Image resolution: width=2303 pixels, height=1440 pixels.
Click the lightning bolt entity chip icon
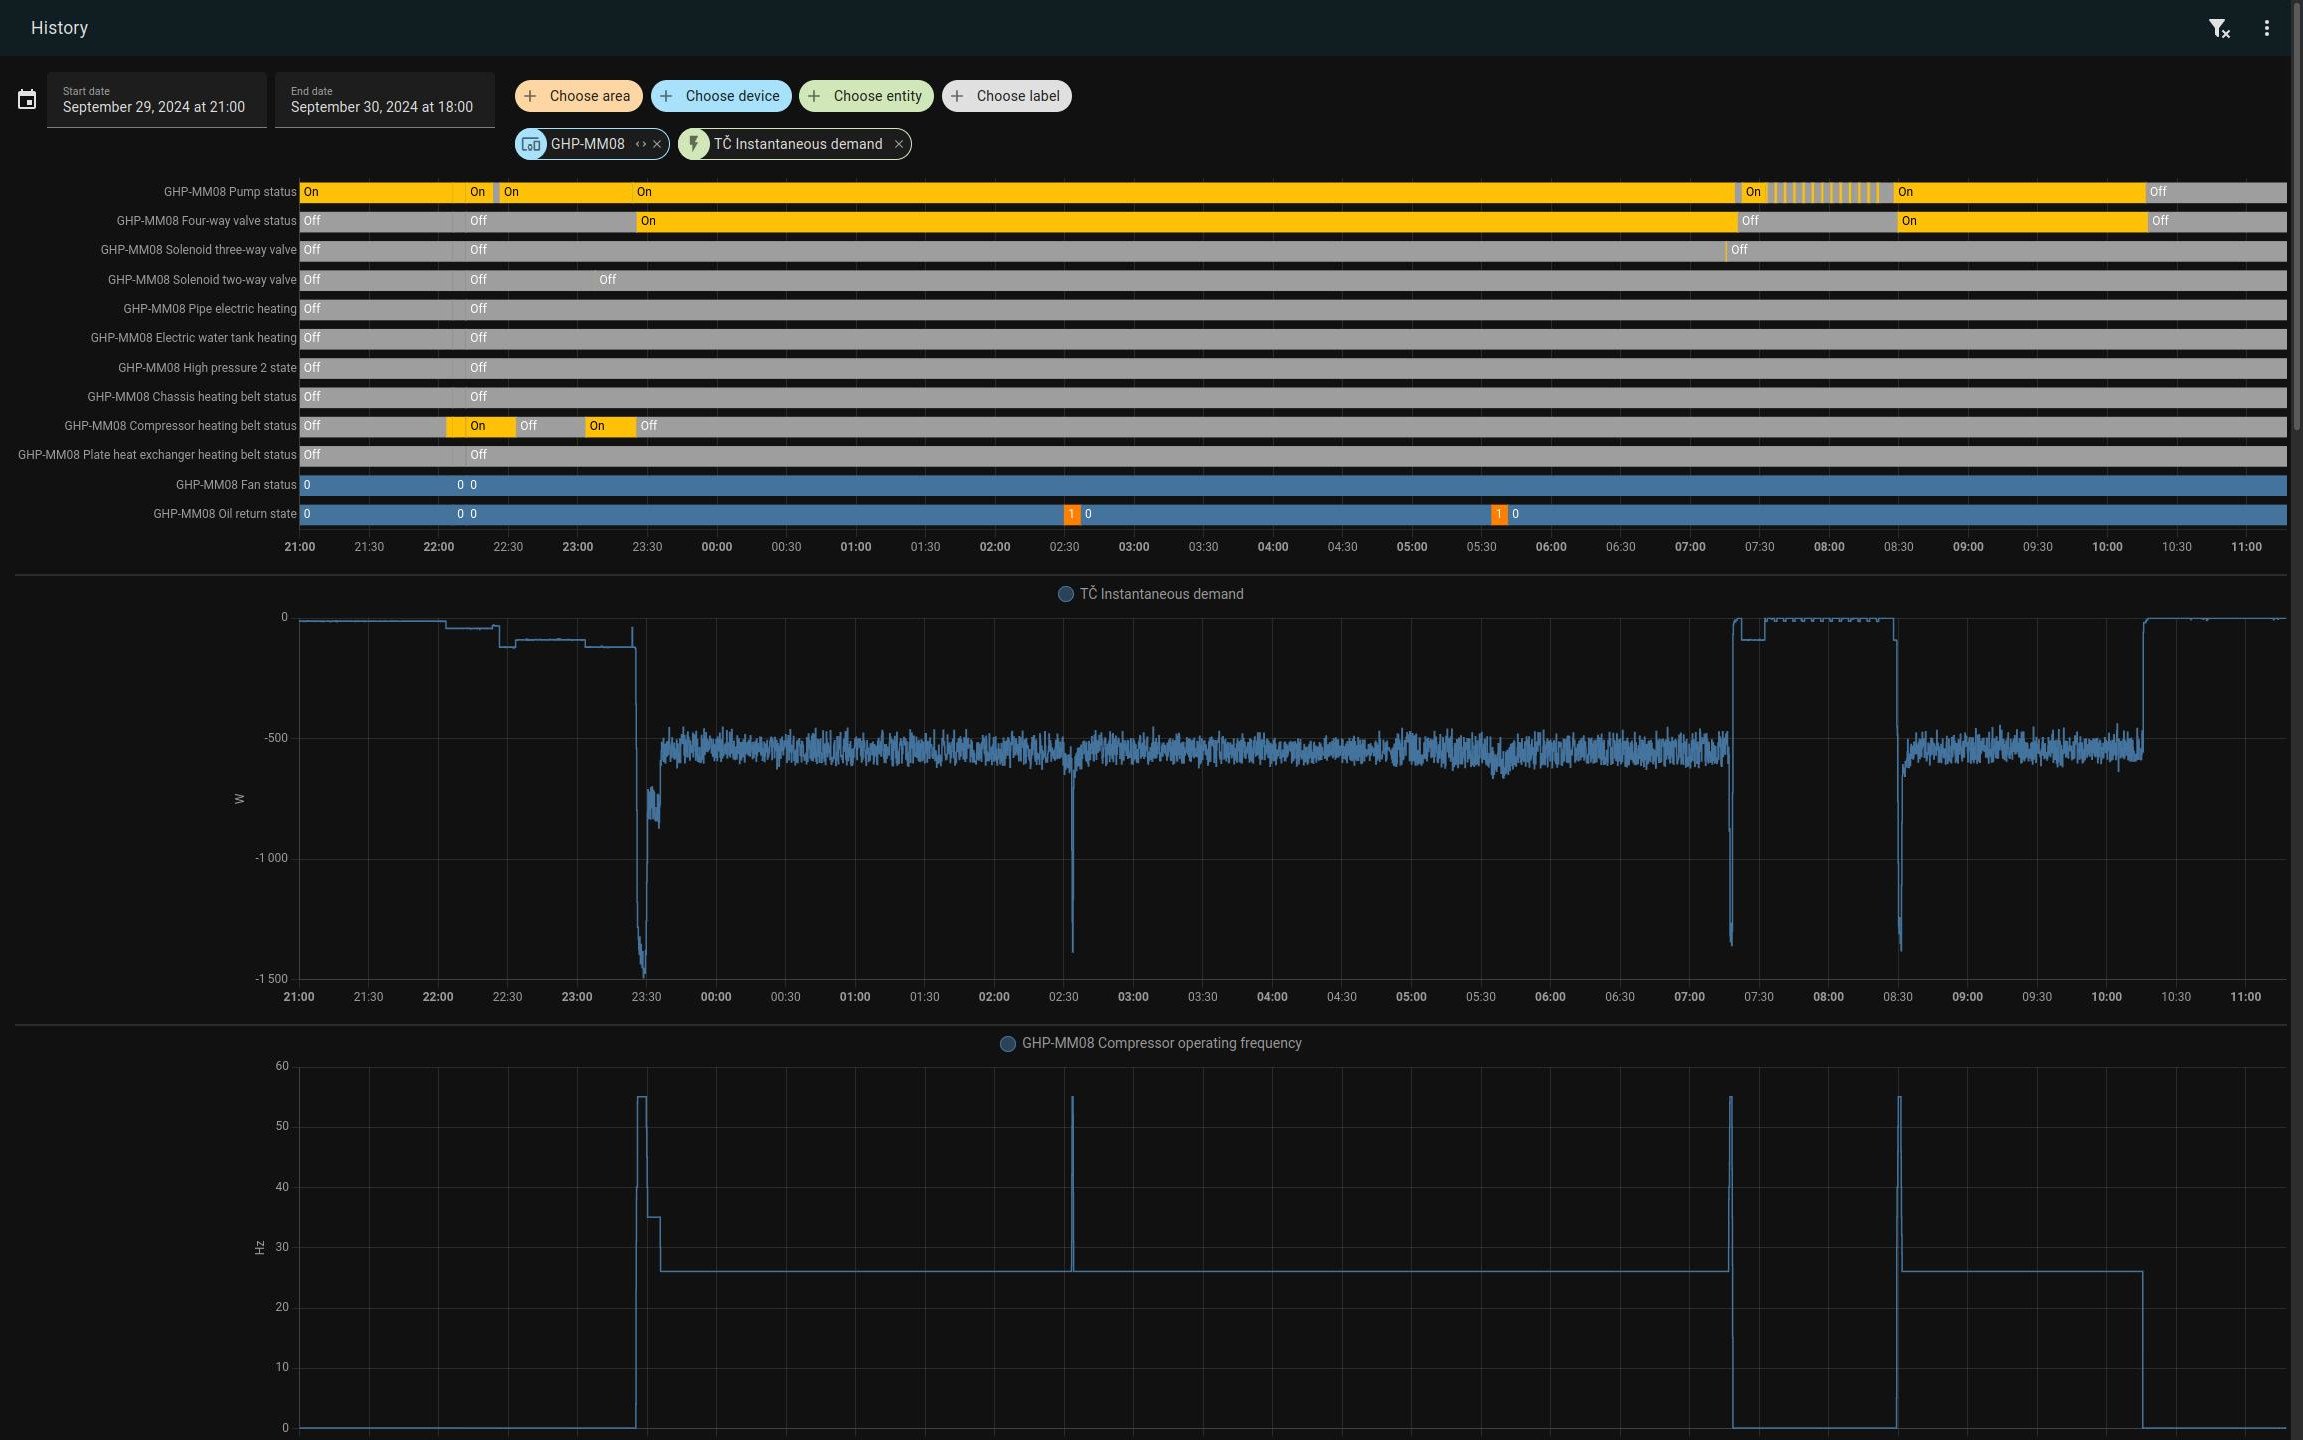click(x=694, y=144)
